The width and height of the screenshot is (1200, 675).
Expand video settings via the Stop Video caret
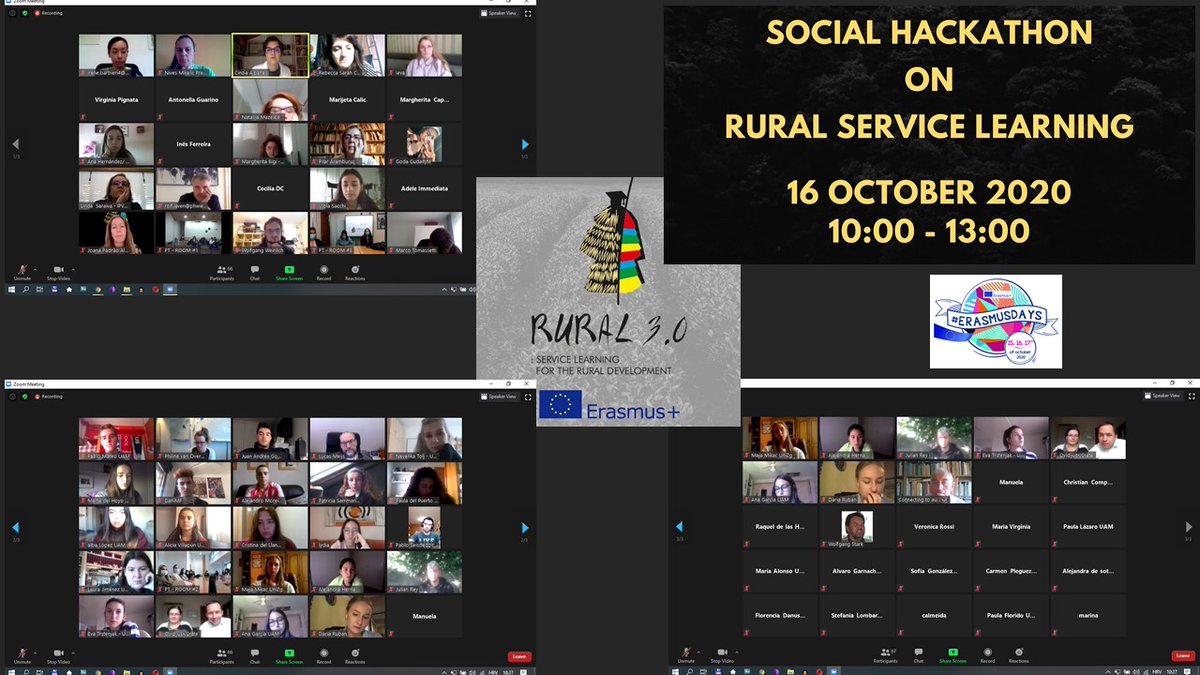coord(72,270)
